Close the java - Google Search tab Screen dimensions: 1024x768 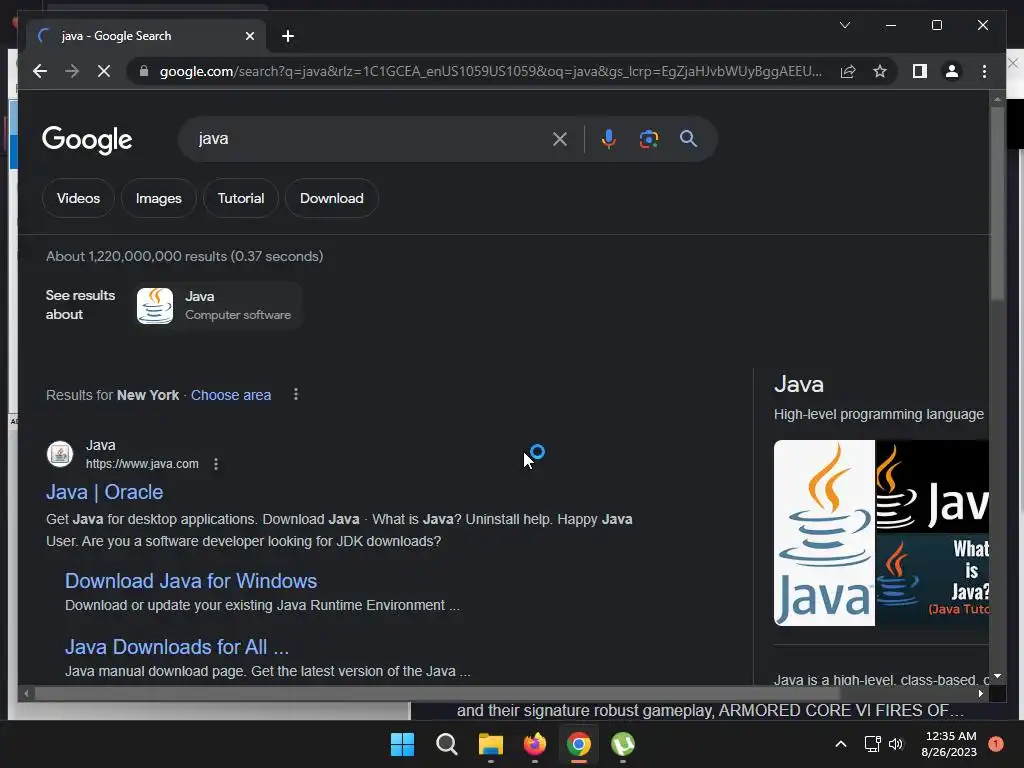[x=249, y=36]
